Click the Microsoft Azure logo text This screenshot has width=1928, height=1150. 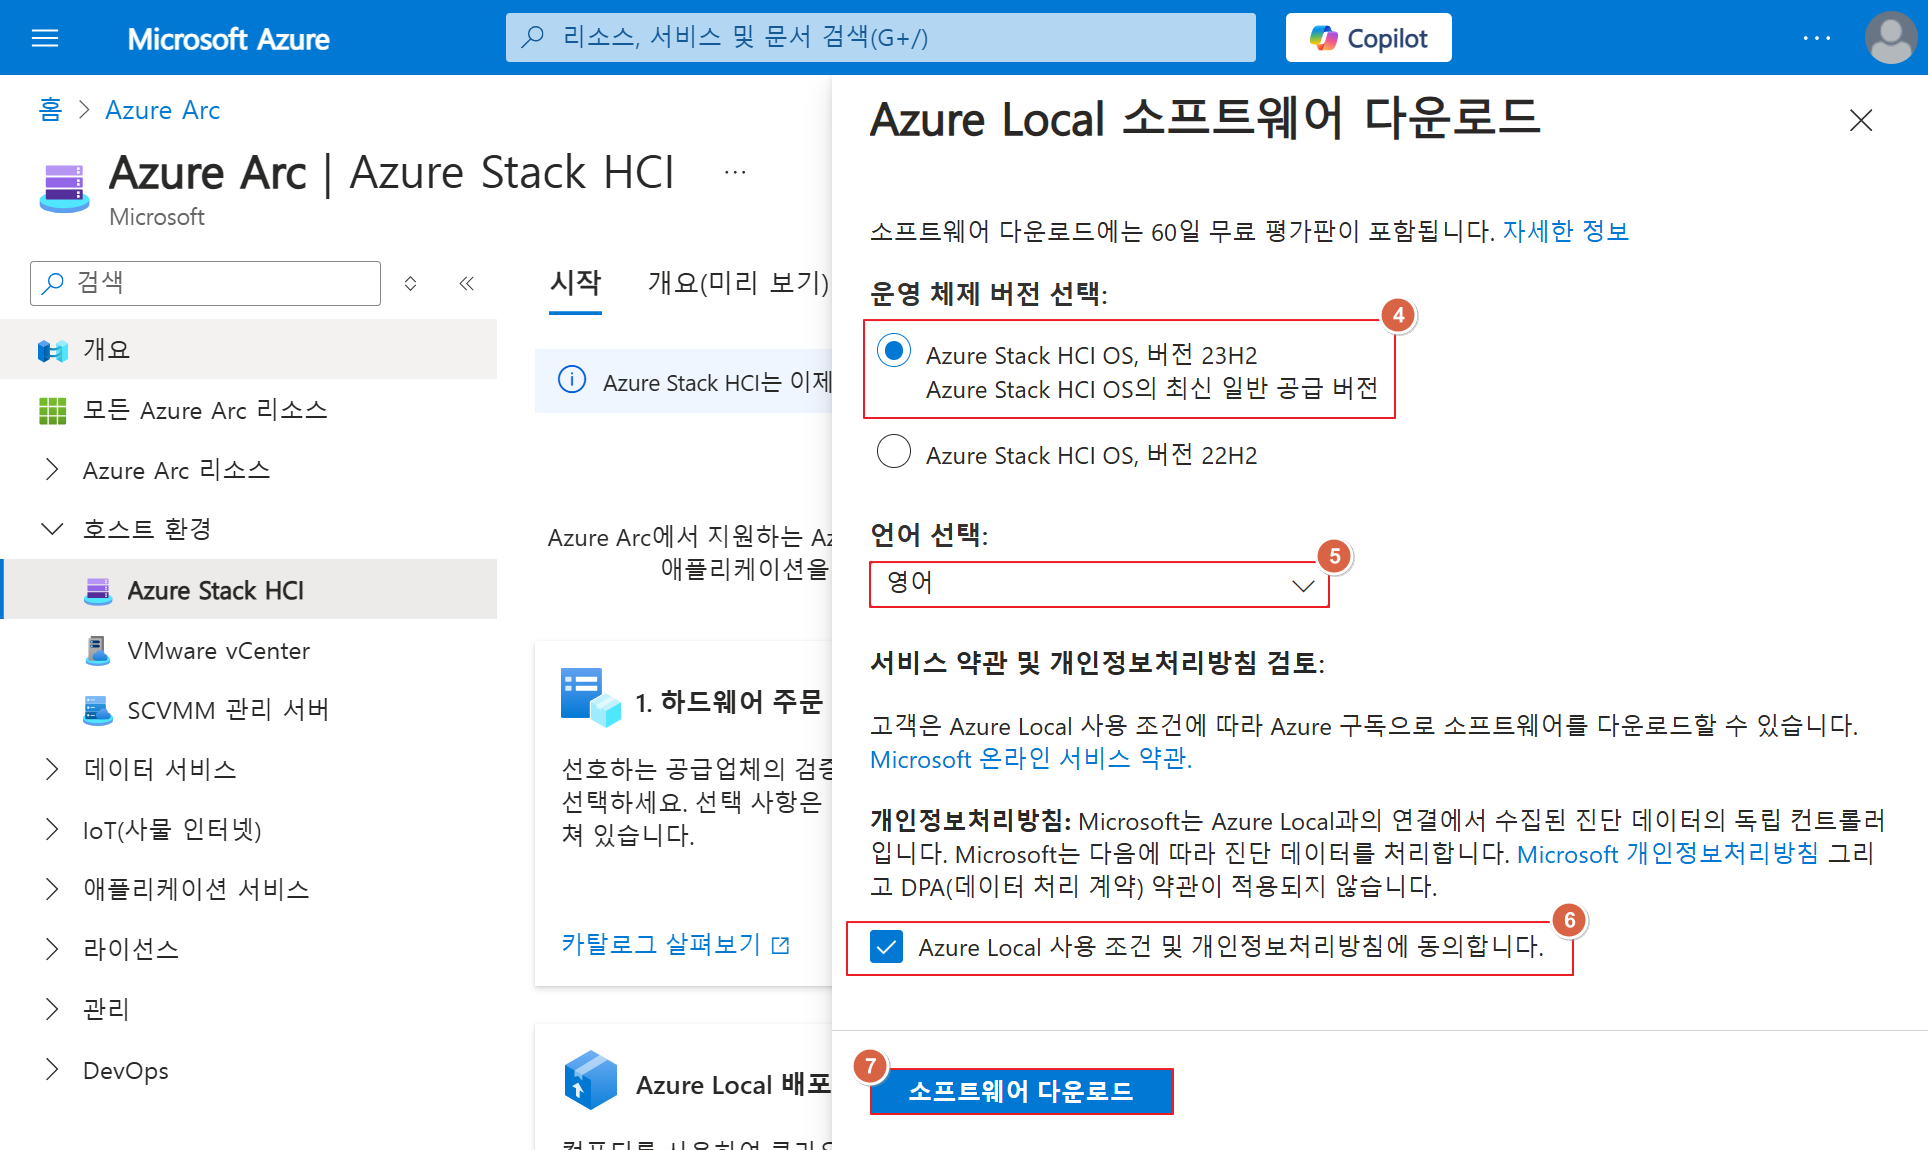click(228, 39)
